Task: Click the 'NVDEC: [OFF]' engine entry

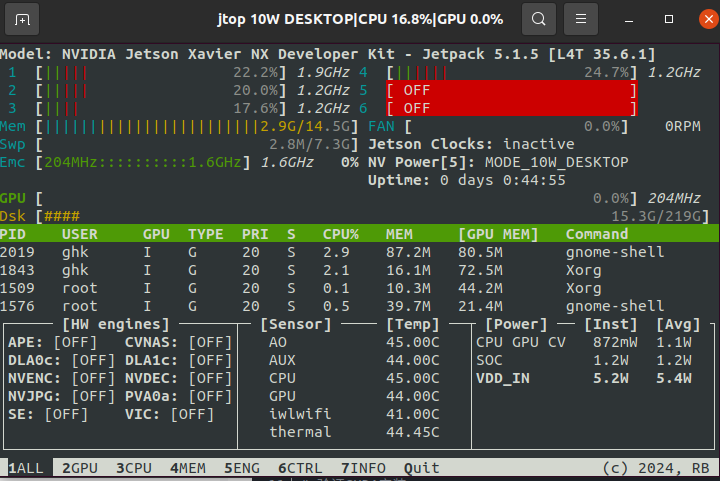Action: [179, 378]
